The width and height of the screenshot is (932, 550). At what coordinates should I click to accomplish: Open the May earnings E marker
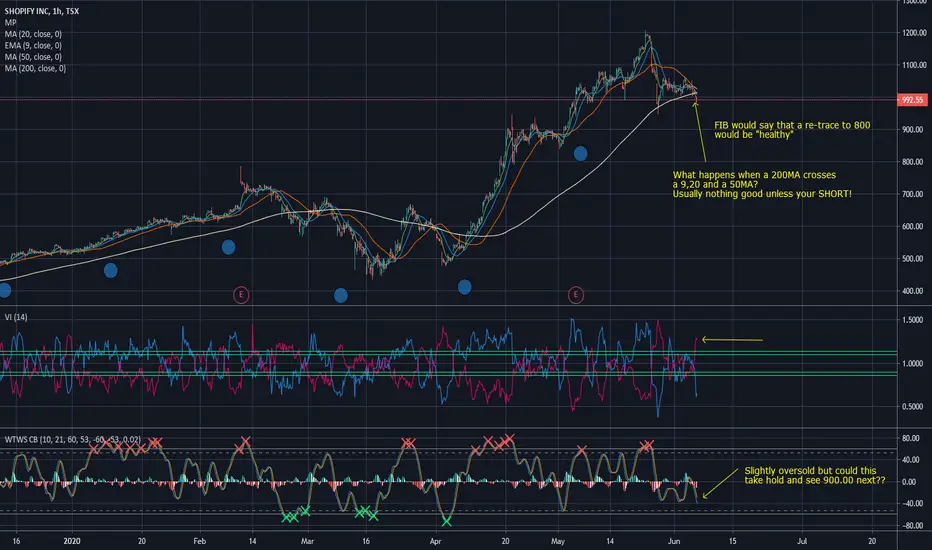[x=575, y=294]
